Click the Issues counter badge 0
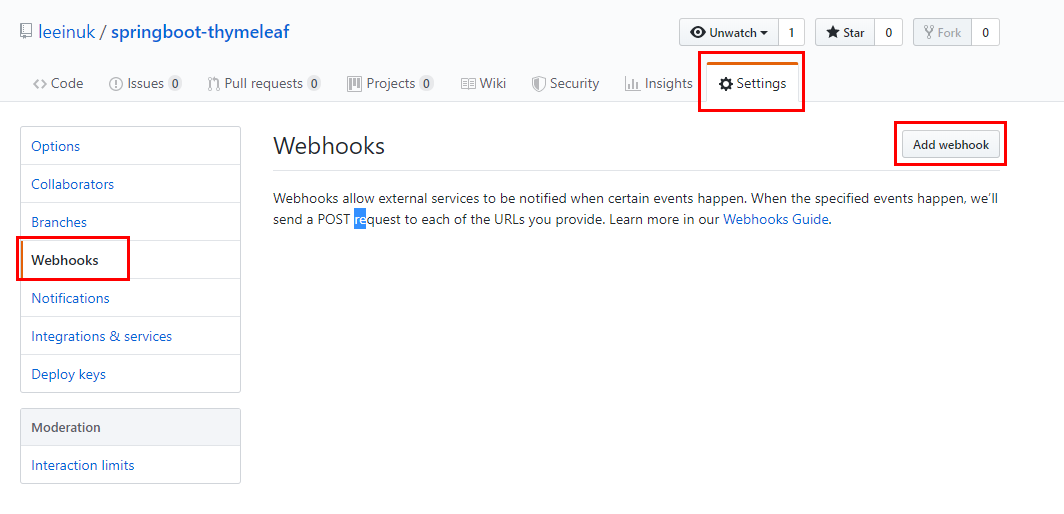 point(175,84)
